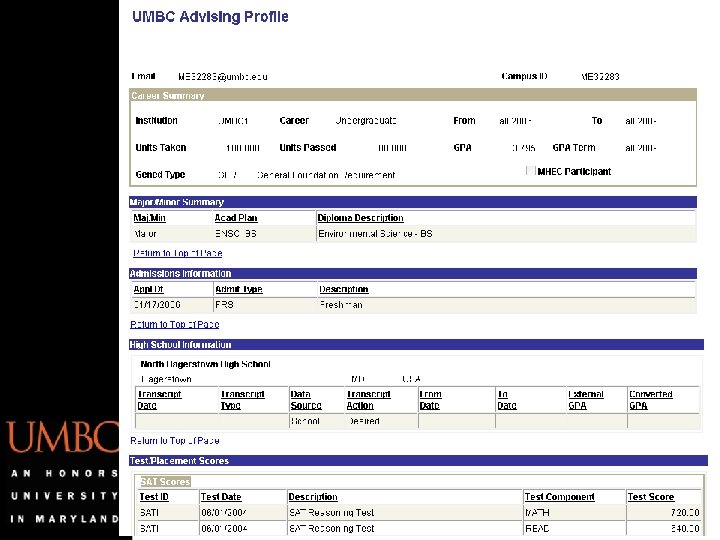Select Environmental Science - BS diploma description
This screenshot has width=720, height=540.
375,234
